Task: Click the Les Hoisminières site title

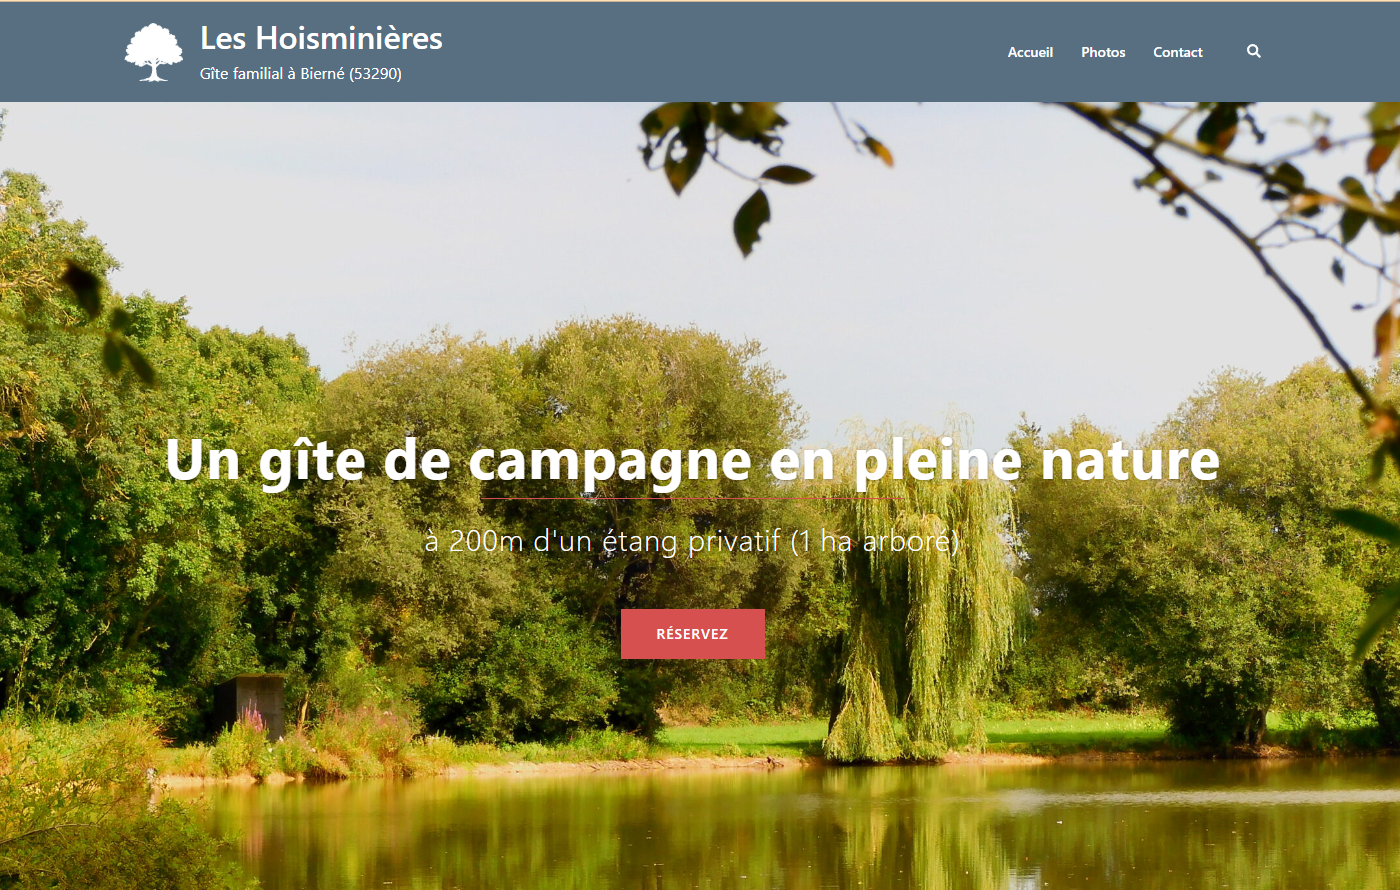Action: pyautogui.click(x=321, y=38)
